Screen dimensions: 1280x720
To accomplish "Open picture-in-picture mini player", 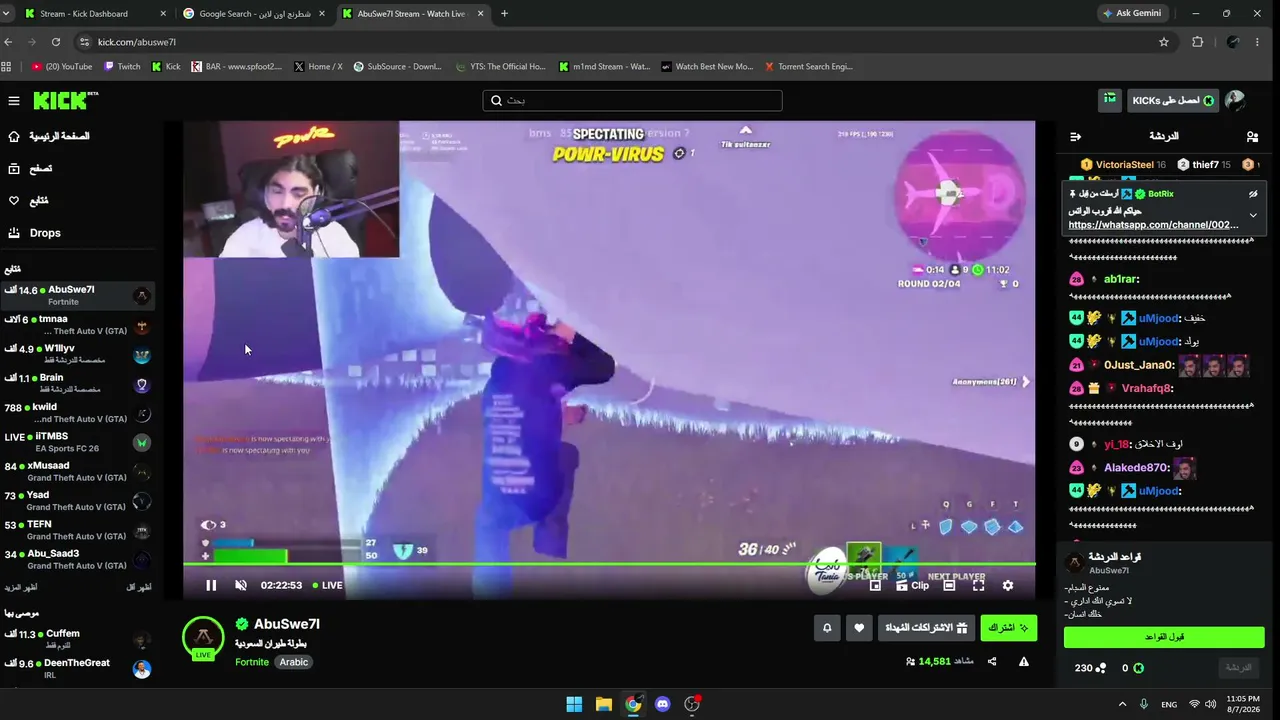I will click(x=875, y=585).
